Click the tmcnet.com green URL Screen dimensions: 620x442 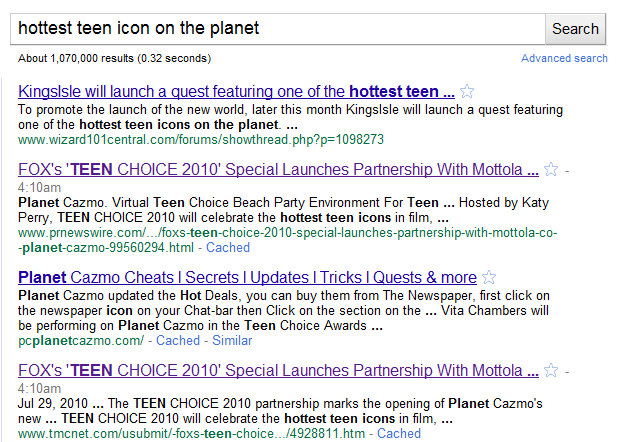coord(191,433)
